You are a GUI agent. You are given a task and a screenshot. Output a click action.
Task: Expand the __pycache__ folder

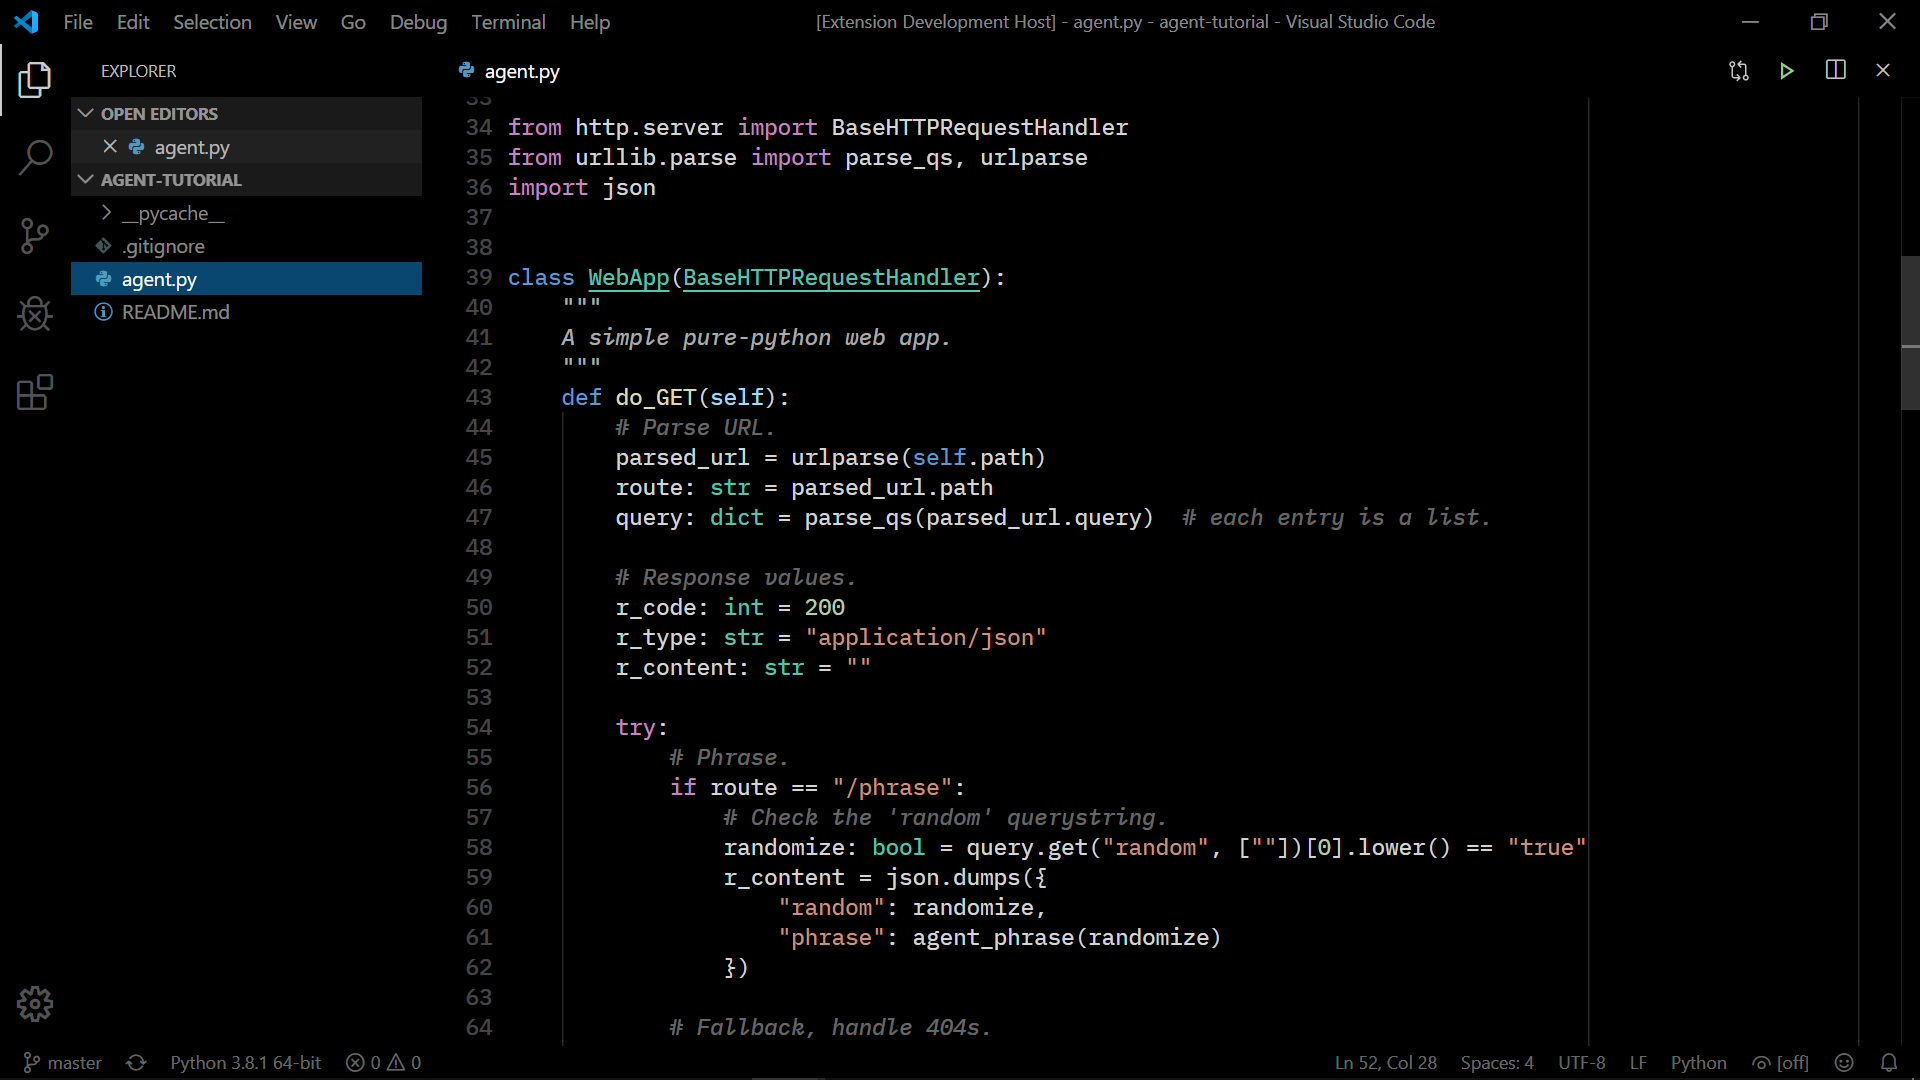[x=107, y=213]
